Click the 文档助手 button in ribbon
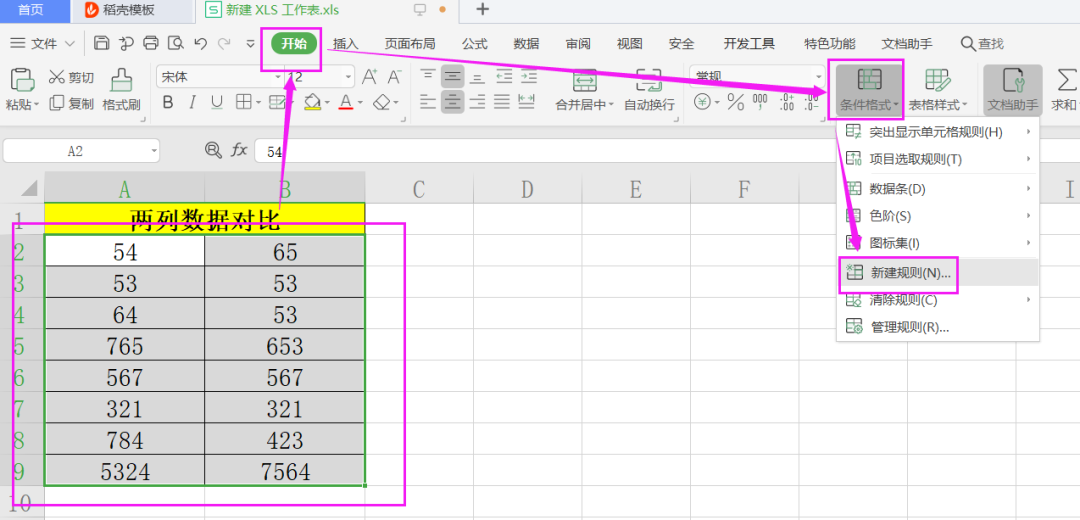Image resolution: width=1080 pixels, height=520 pixels. coord(1012,90)
